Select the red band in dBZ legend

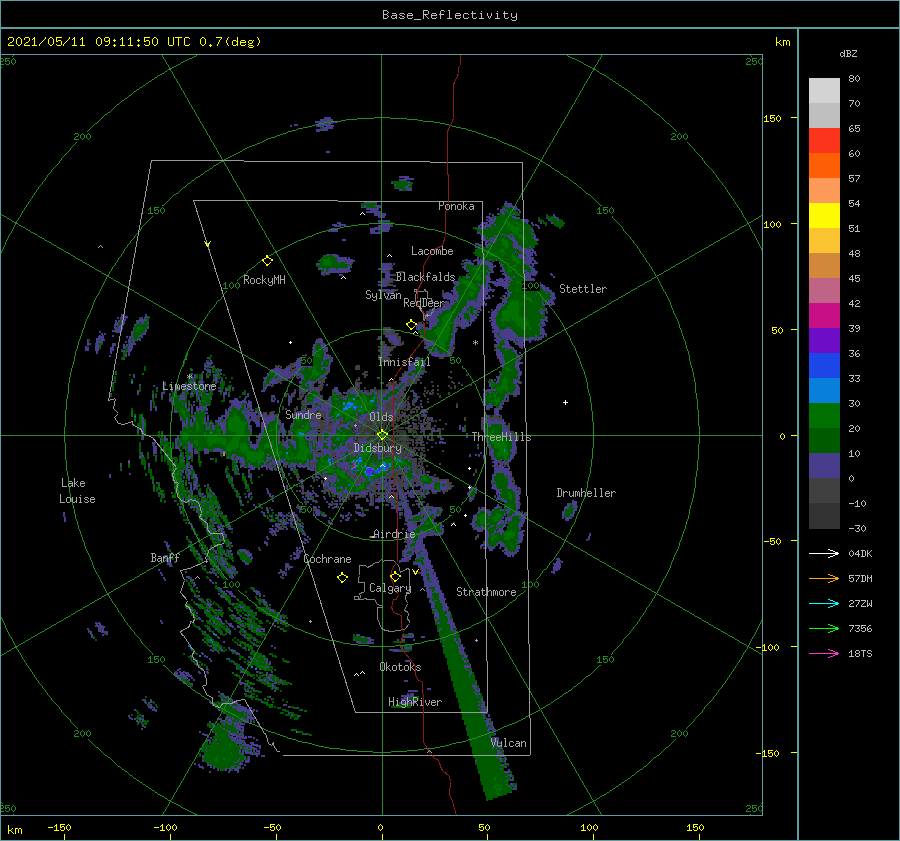click(824, 141)
